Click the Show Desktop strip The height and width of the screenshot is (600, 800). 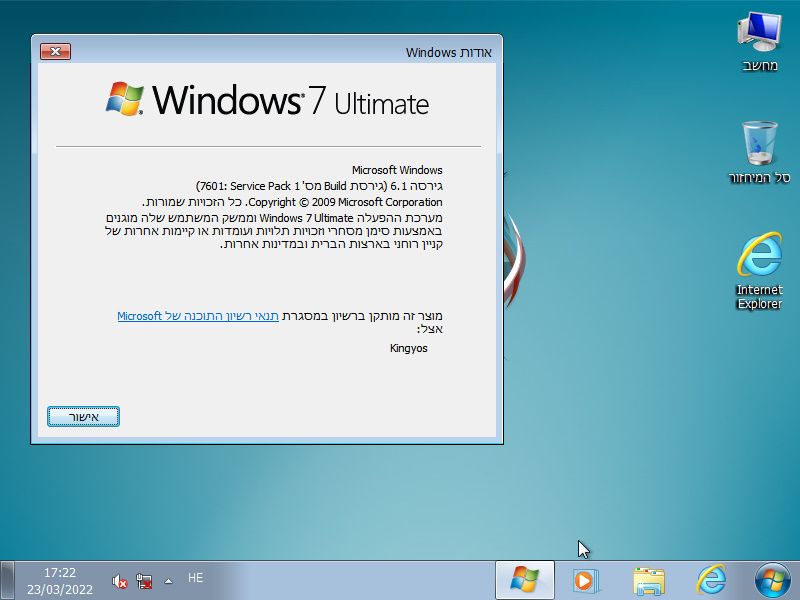pyautogui.click(x=7, y=580)
